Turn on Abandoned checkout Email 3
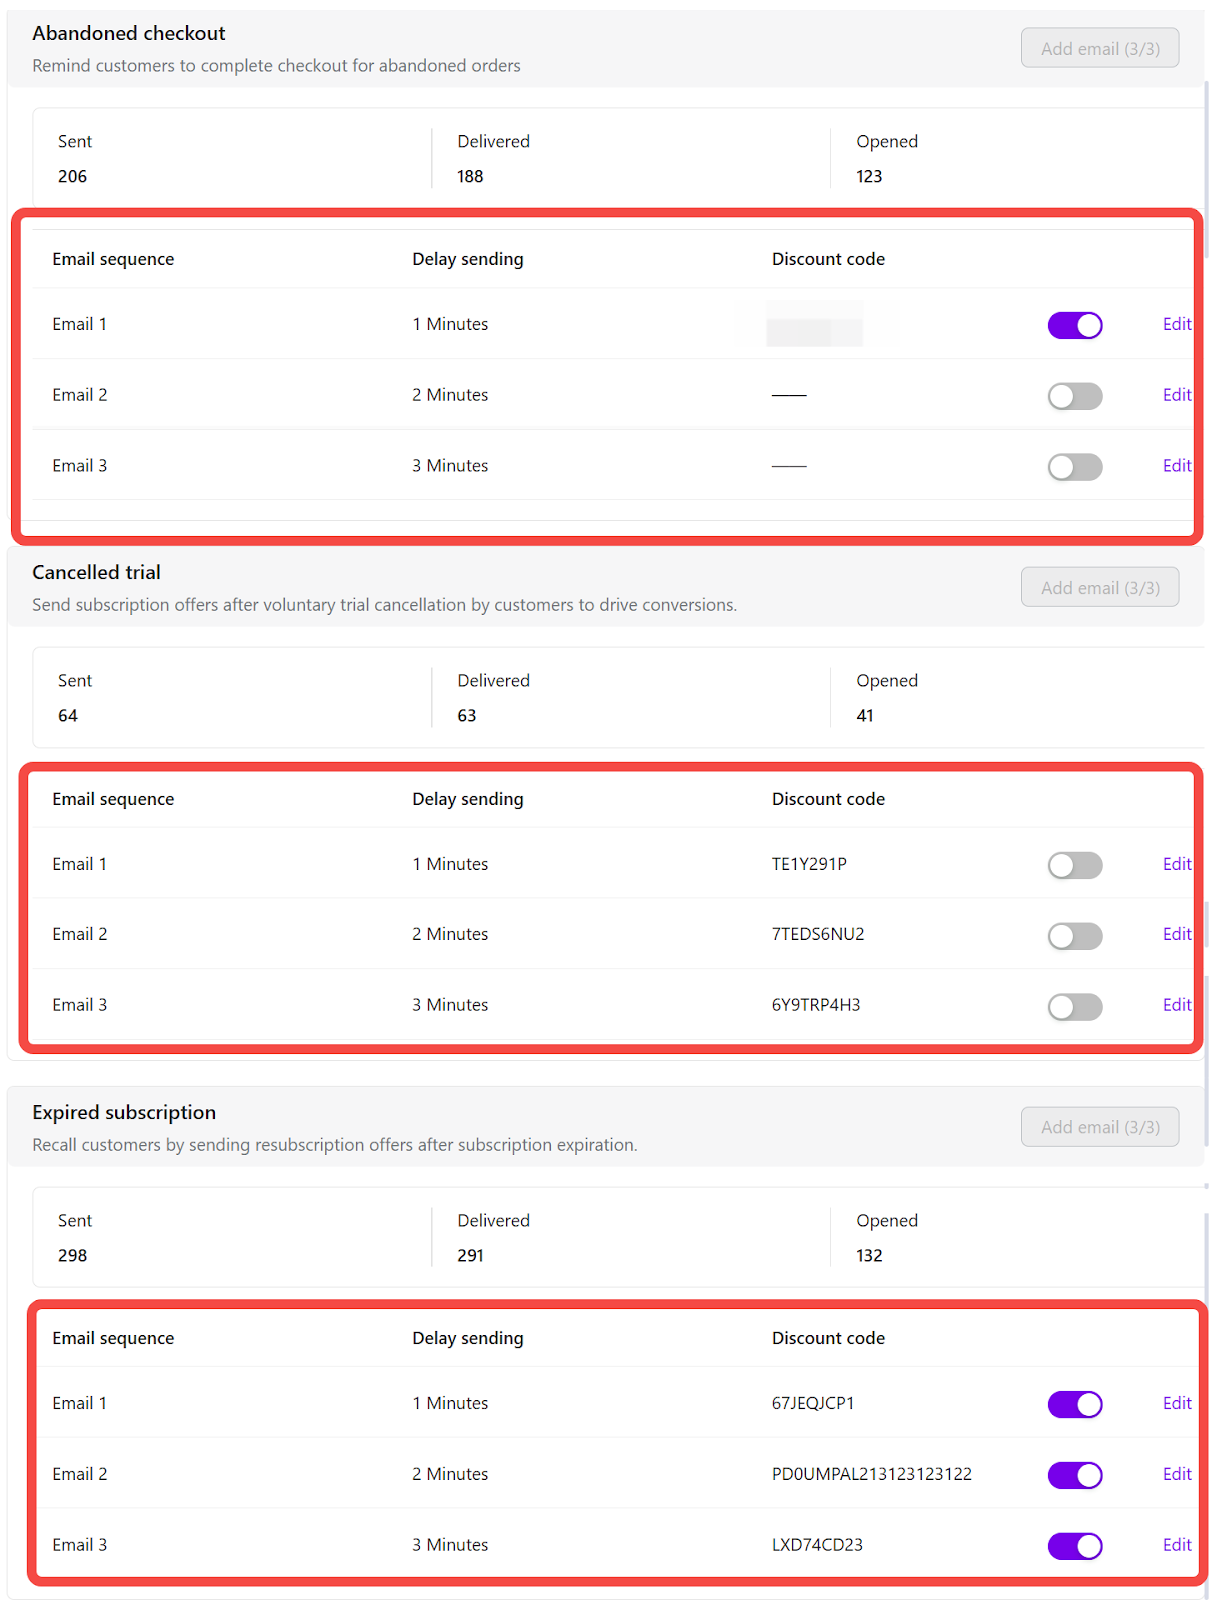1212x1600 pixels. tap(1075, 467)
